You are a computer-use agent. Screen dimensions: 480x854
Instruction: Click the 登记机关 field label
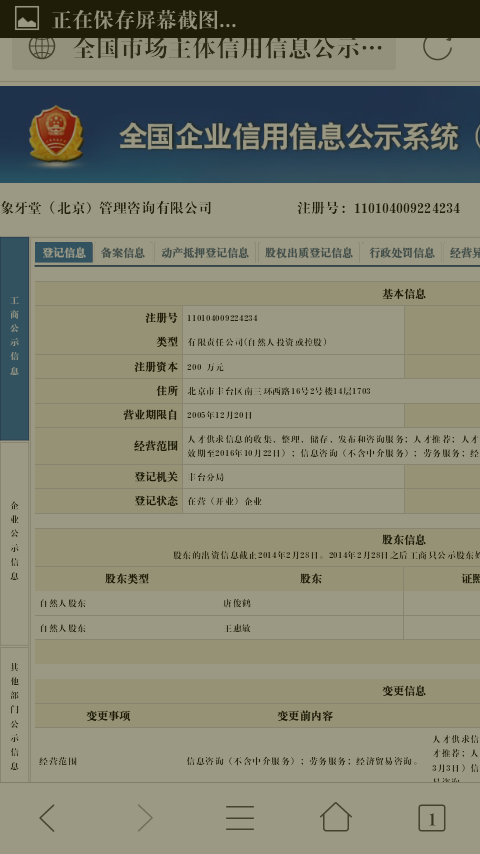[156, 477]
